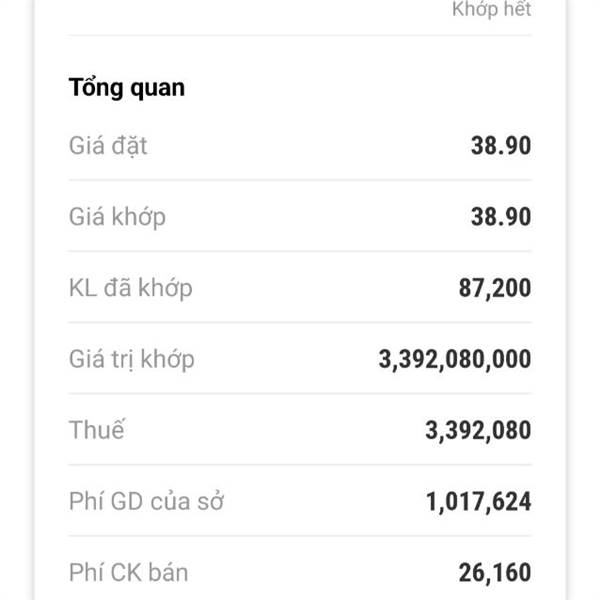Click the KL đã khớp label
Viewport: 600px width, 600px height.
pyautogui.click(x=131, y=288)
